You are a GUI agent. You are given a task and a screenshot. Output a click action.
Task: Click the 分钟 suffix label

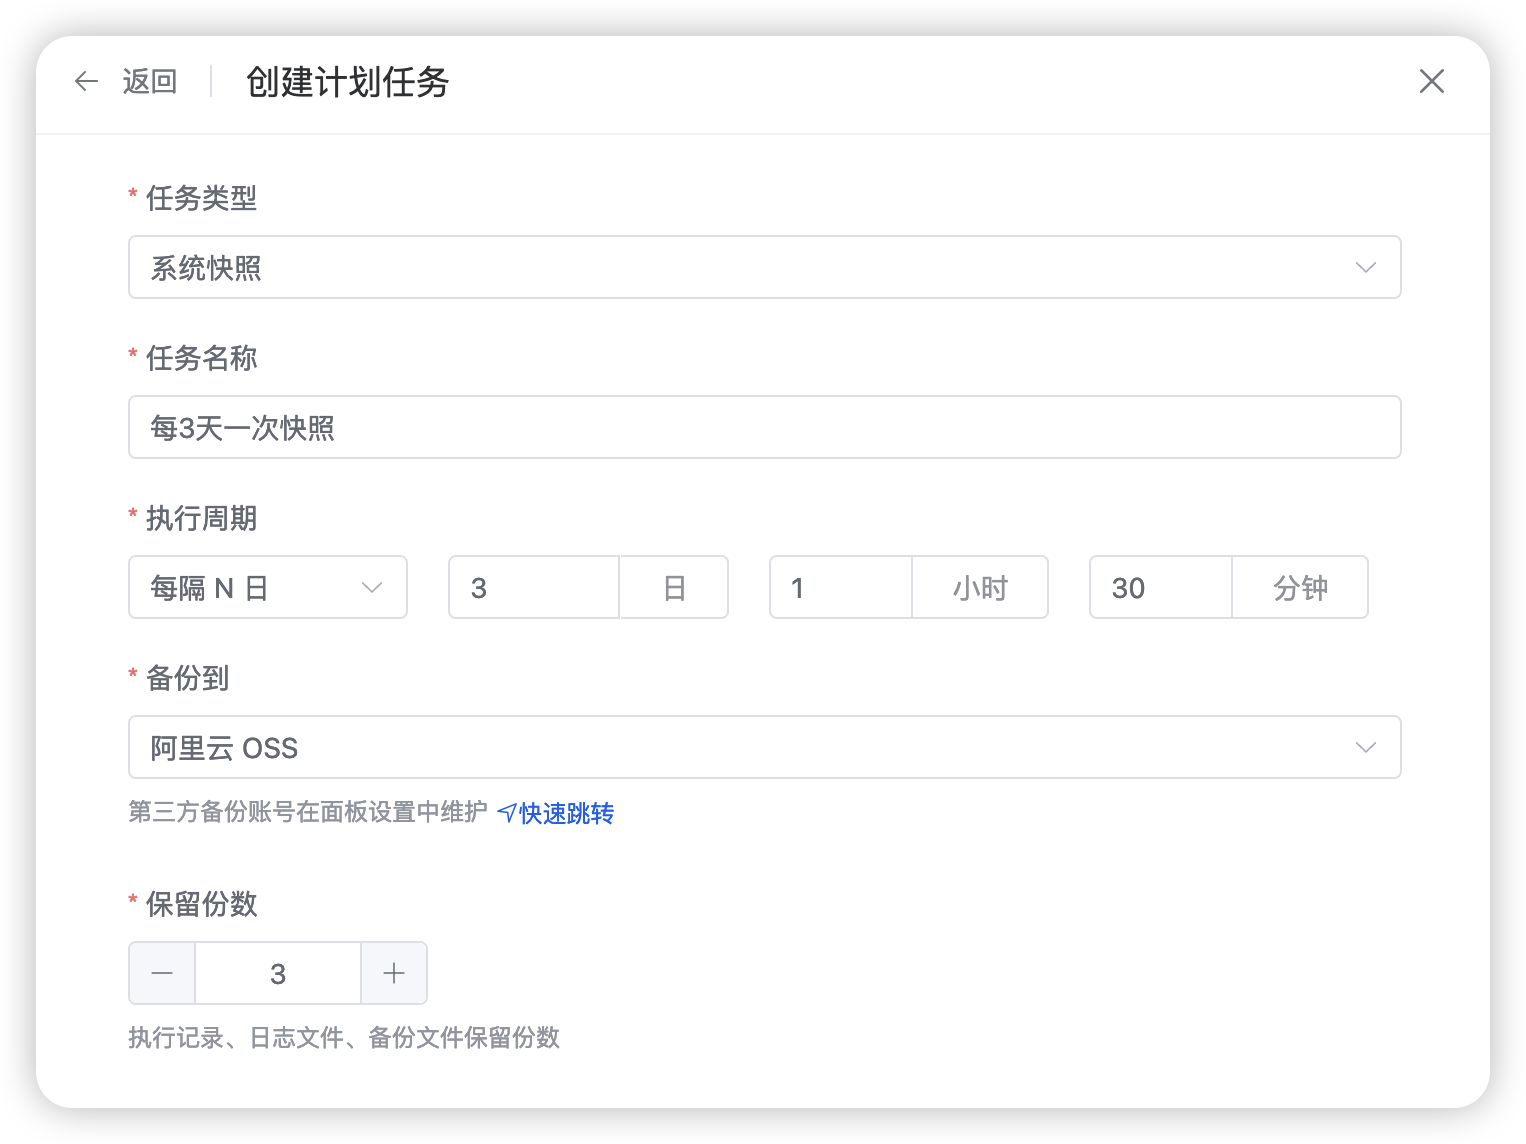pos(1300,588)
